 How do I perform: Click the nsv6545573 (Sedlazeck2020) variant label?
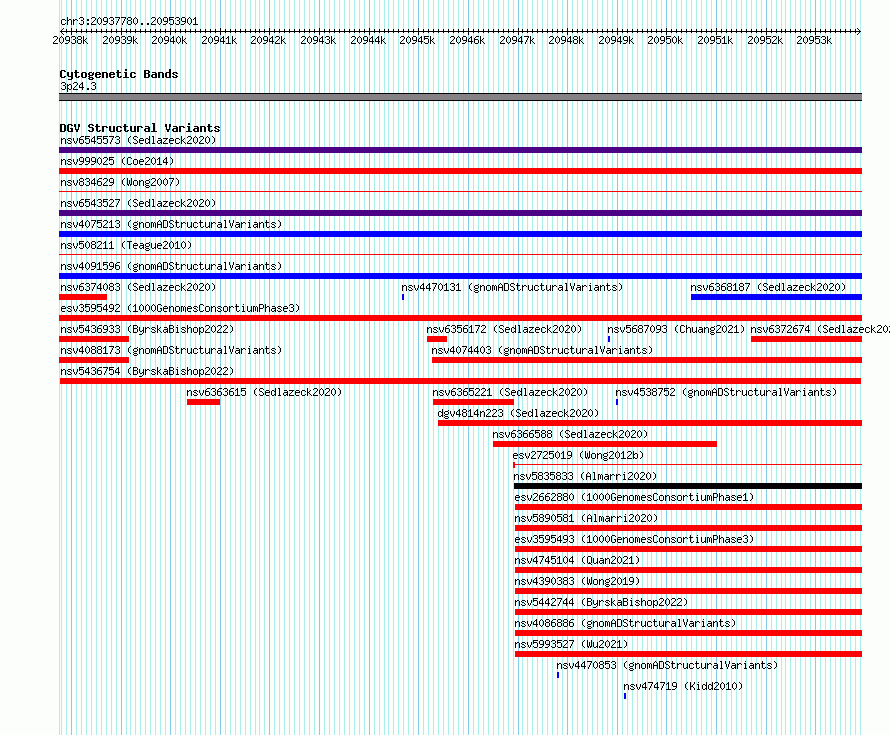point(138,140)
